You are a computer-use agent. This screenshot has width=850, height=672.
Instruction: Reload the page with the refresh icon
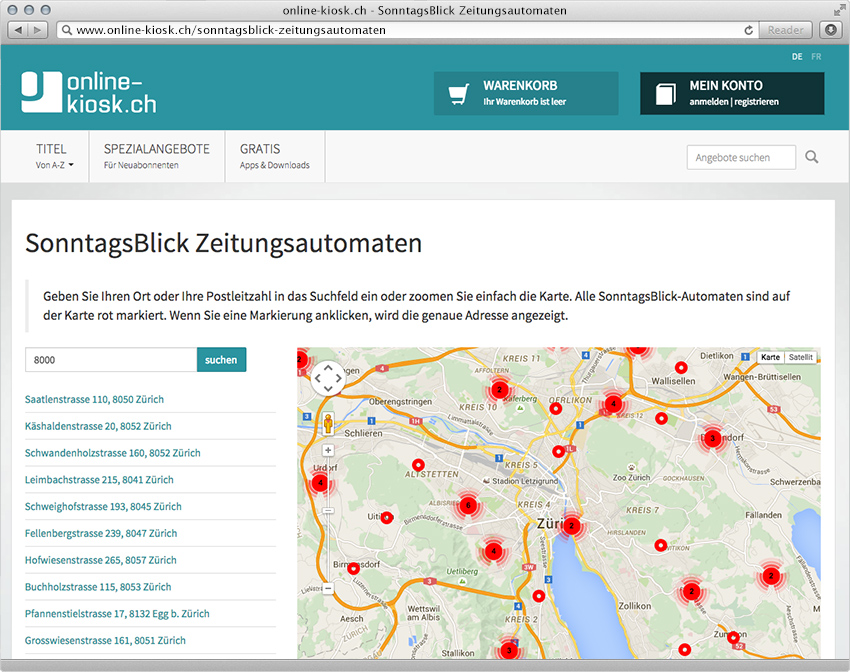pos(748,30)
